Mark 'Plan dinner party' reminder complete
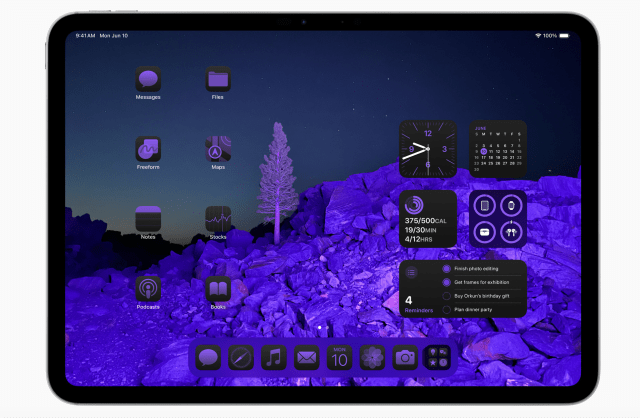 point(447,309)
